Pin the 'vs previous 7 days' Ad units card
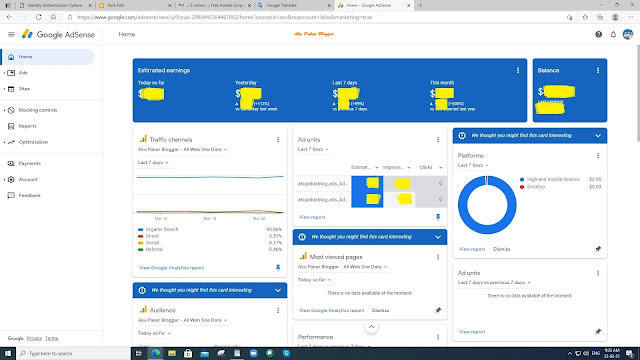Screen dimensions: 640x360 point(598,331)
